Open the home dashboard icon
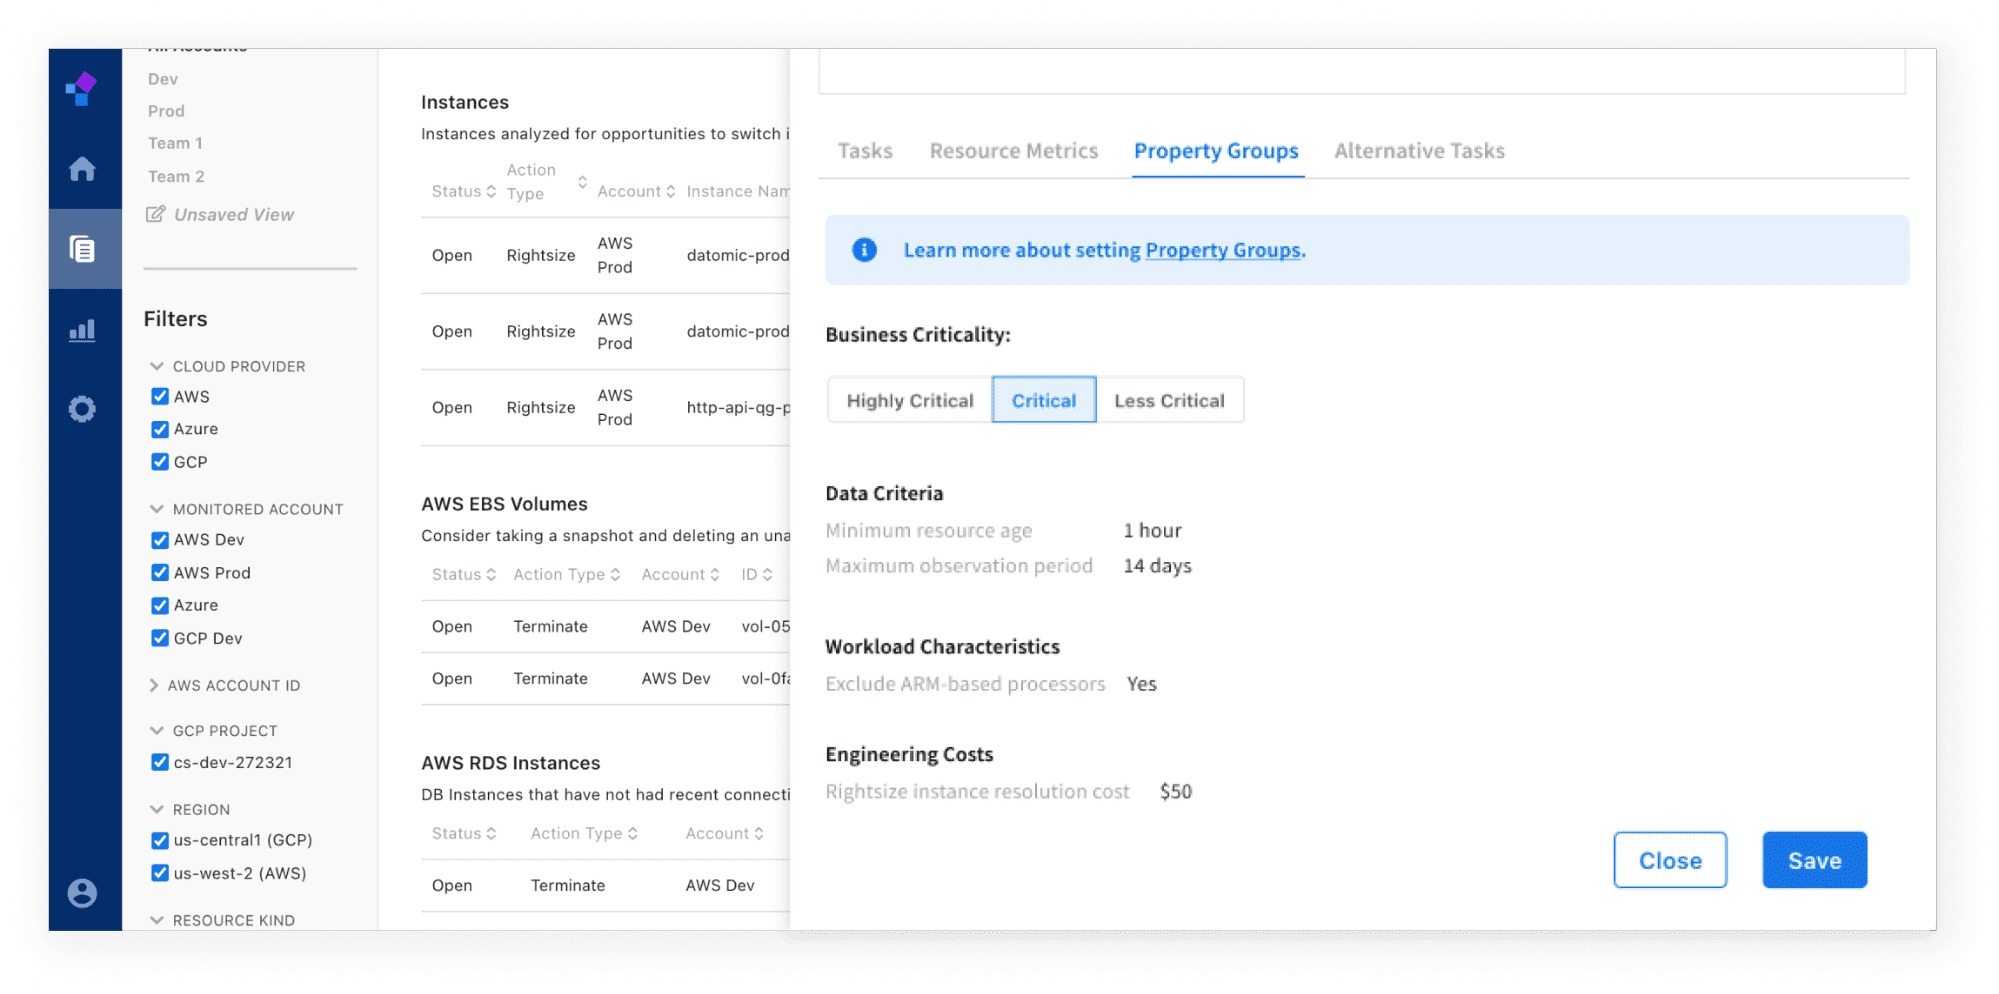This screenshot has width=1999, height=994. pos(82,169)
